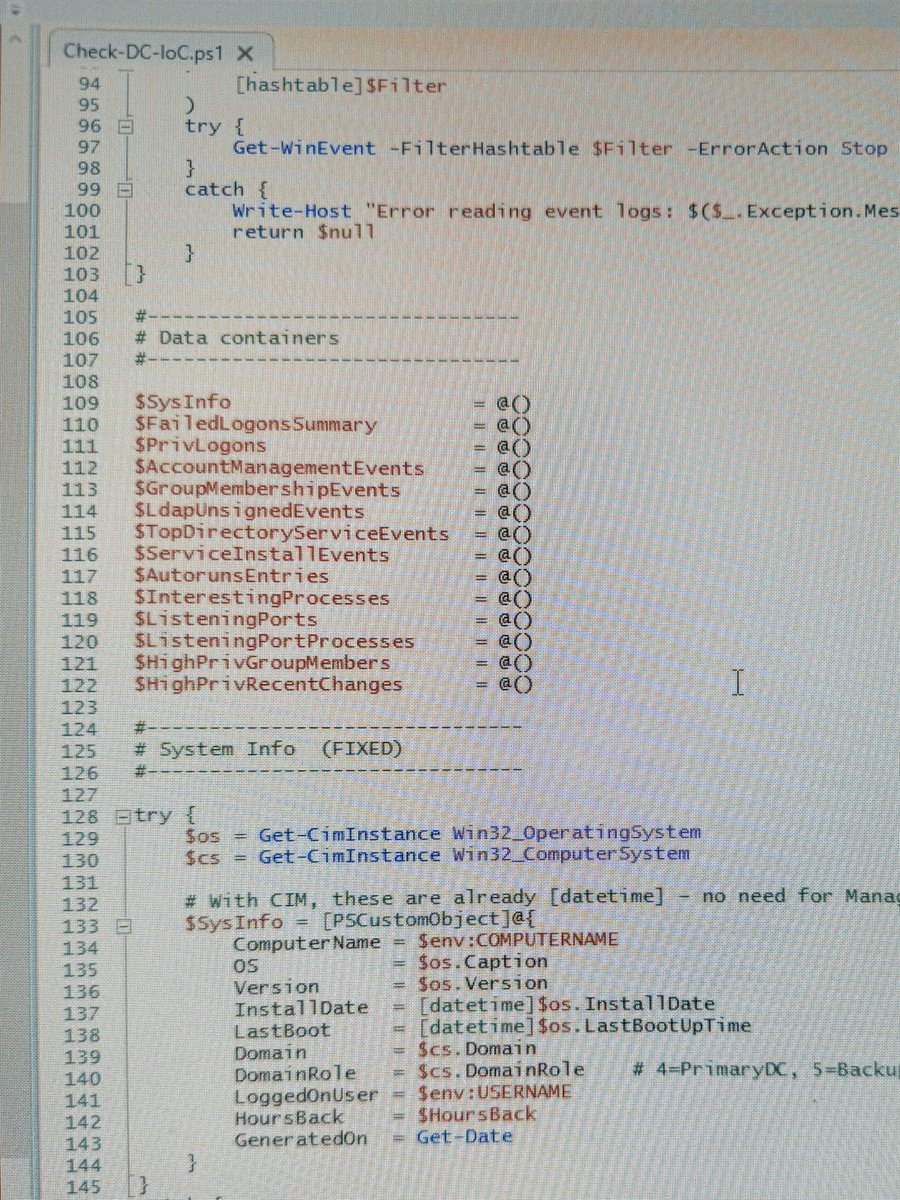Click the Get-WinEvent cmdlet text
The width and height of the screenshot is (900, 1200).
pyautogui.click(x=304, y=148)
